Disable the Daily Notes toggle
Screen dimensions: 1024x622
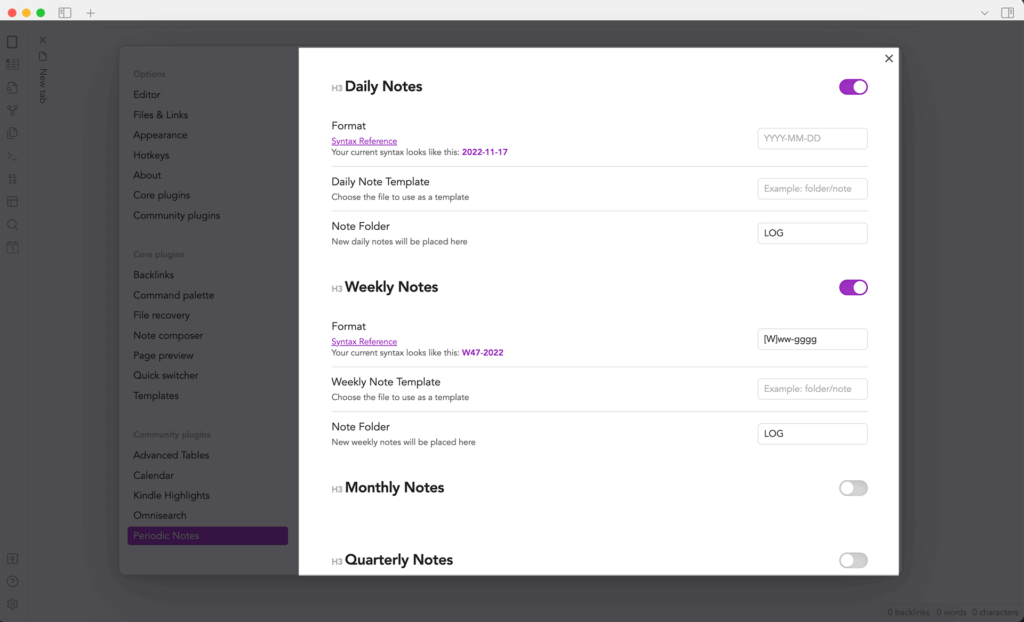click(x=853, y=87)
